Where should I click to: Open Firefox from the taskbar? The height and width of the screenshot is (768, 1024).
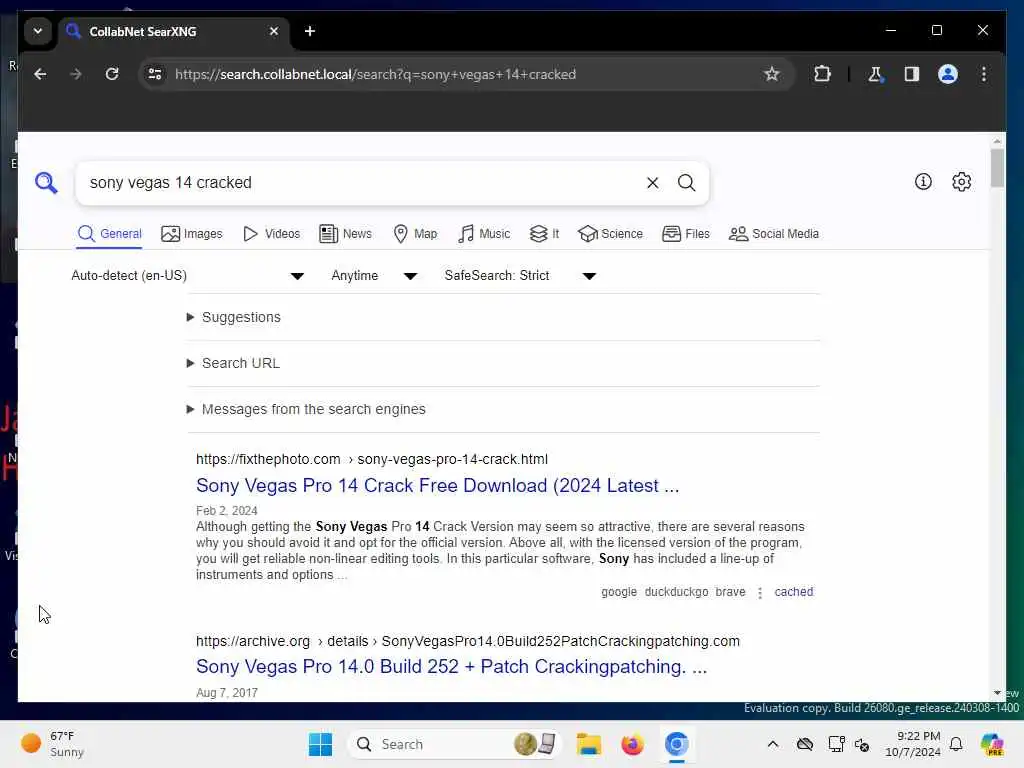tap(632, 744)
